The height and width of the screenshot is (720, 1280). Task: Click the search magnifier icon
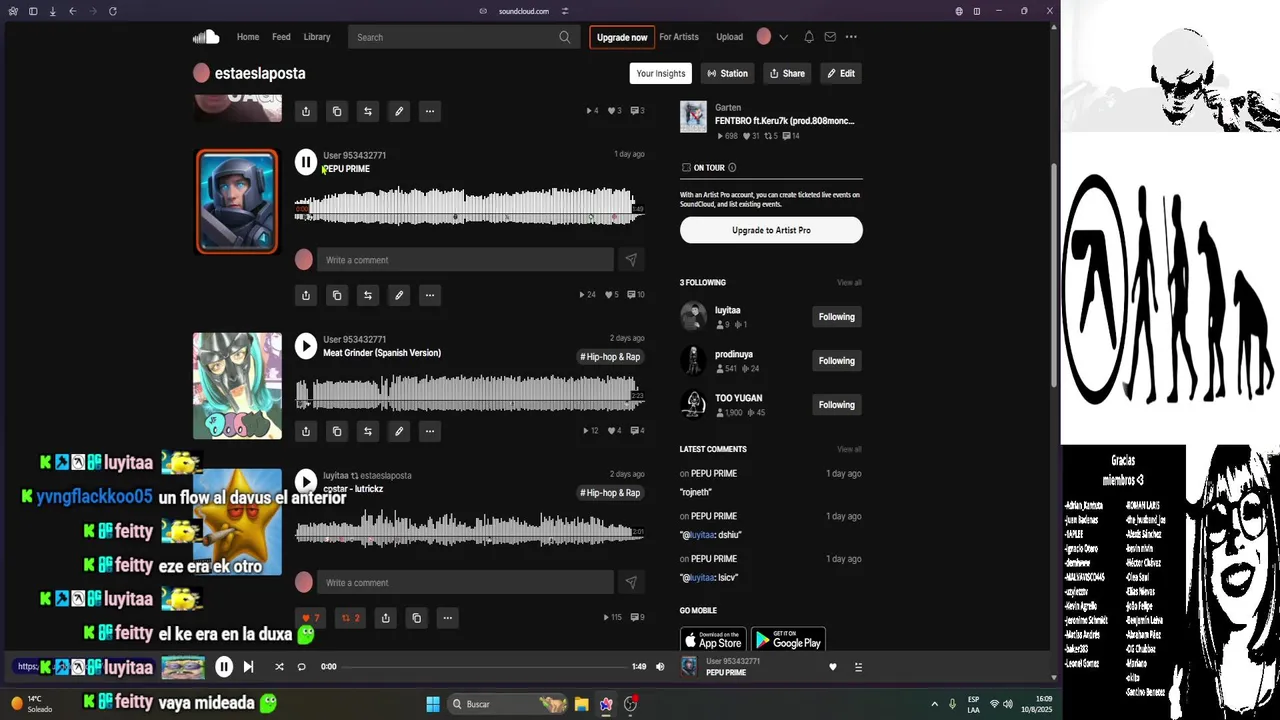coord(565,37)
